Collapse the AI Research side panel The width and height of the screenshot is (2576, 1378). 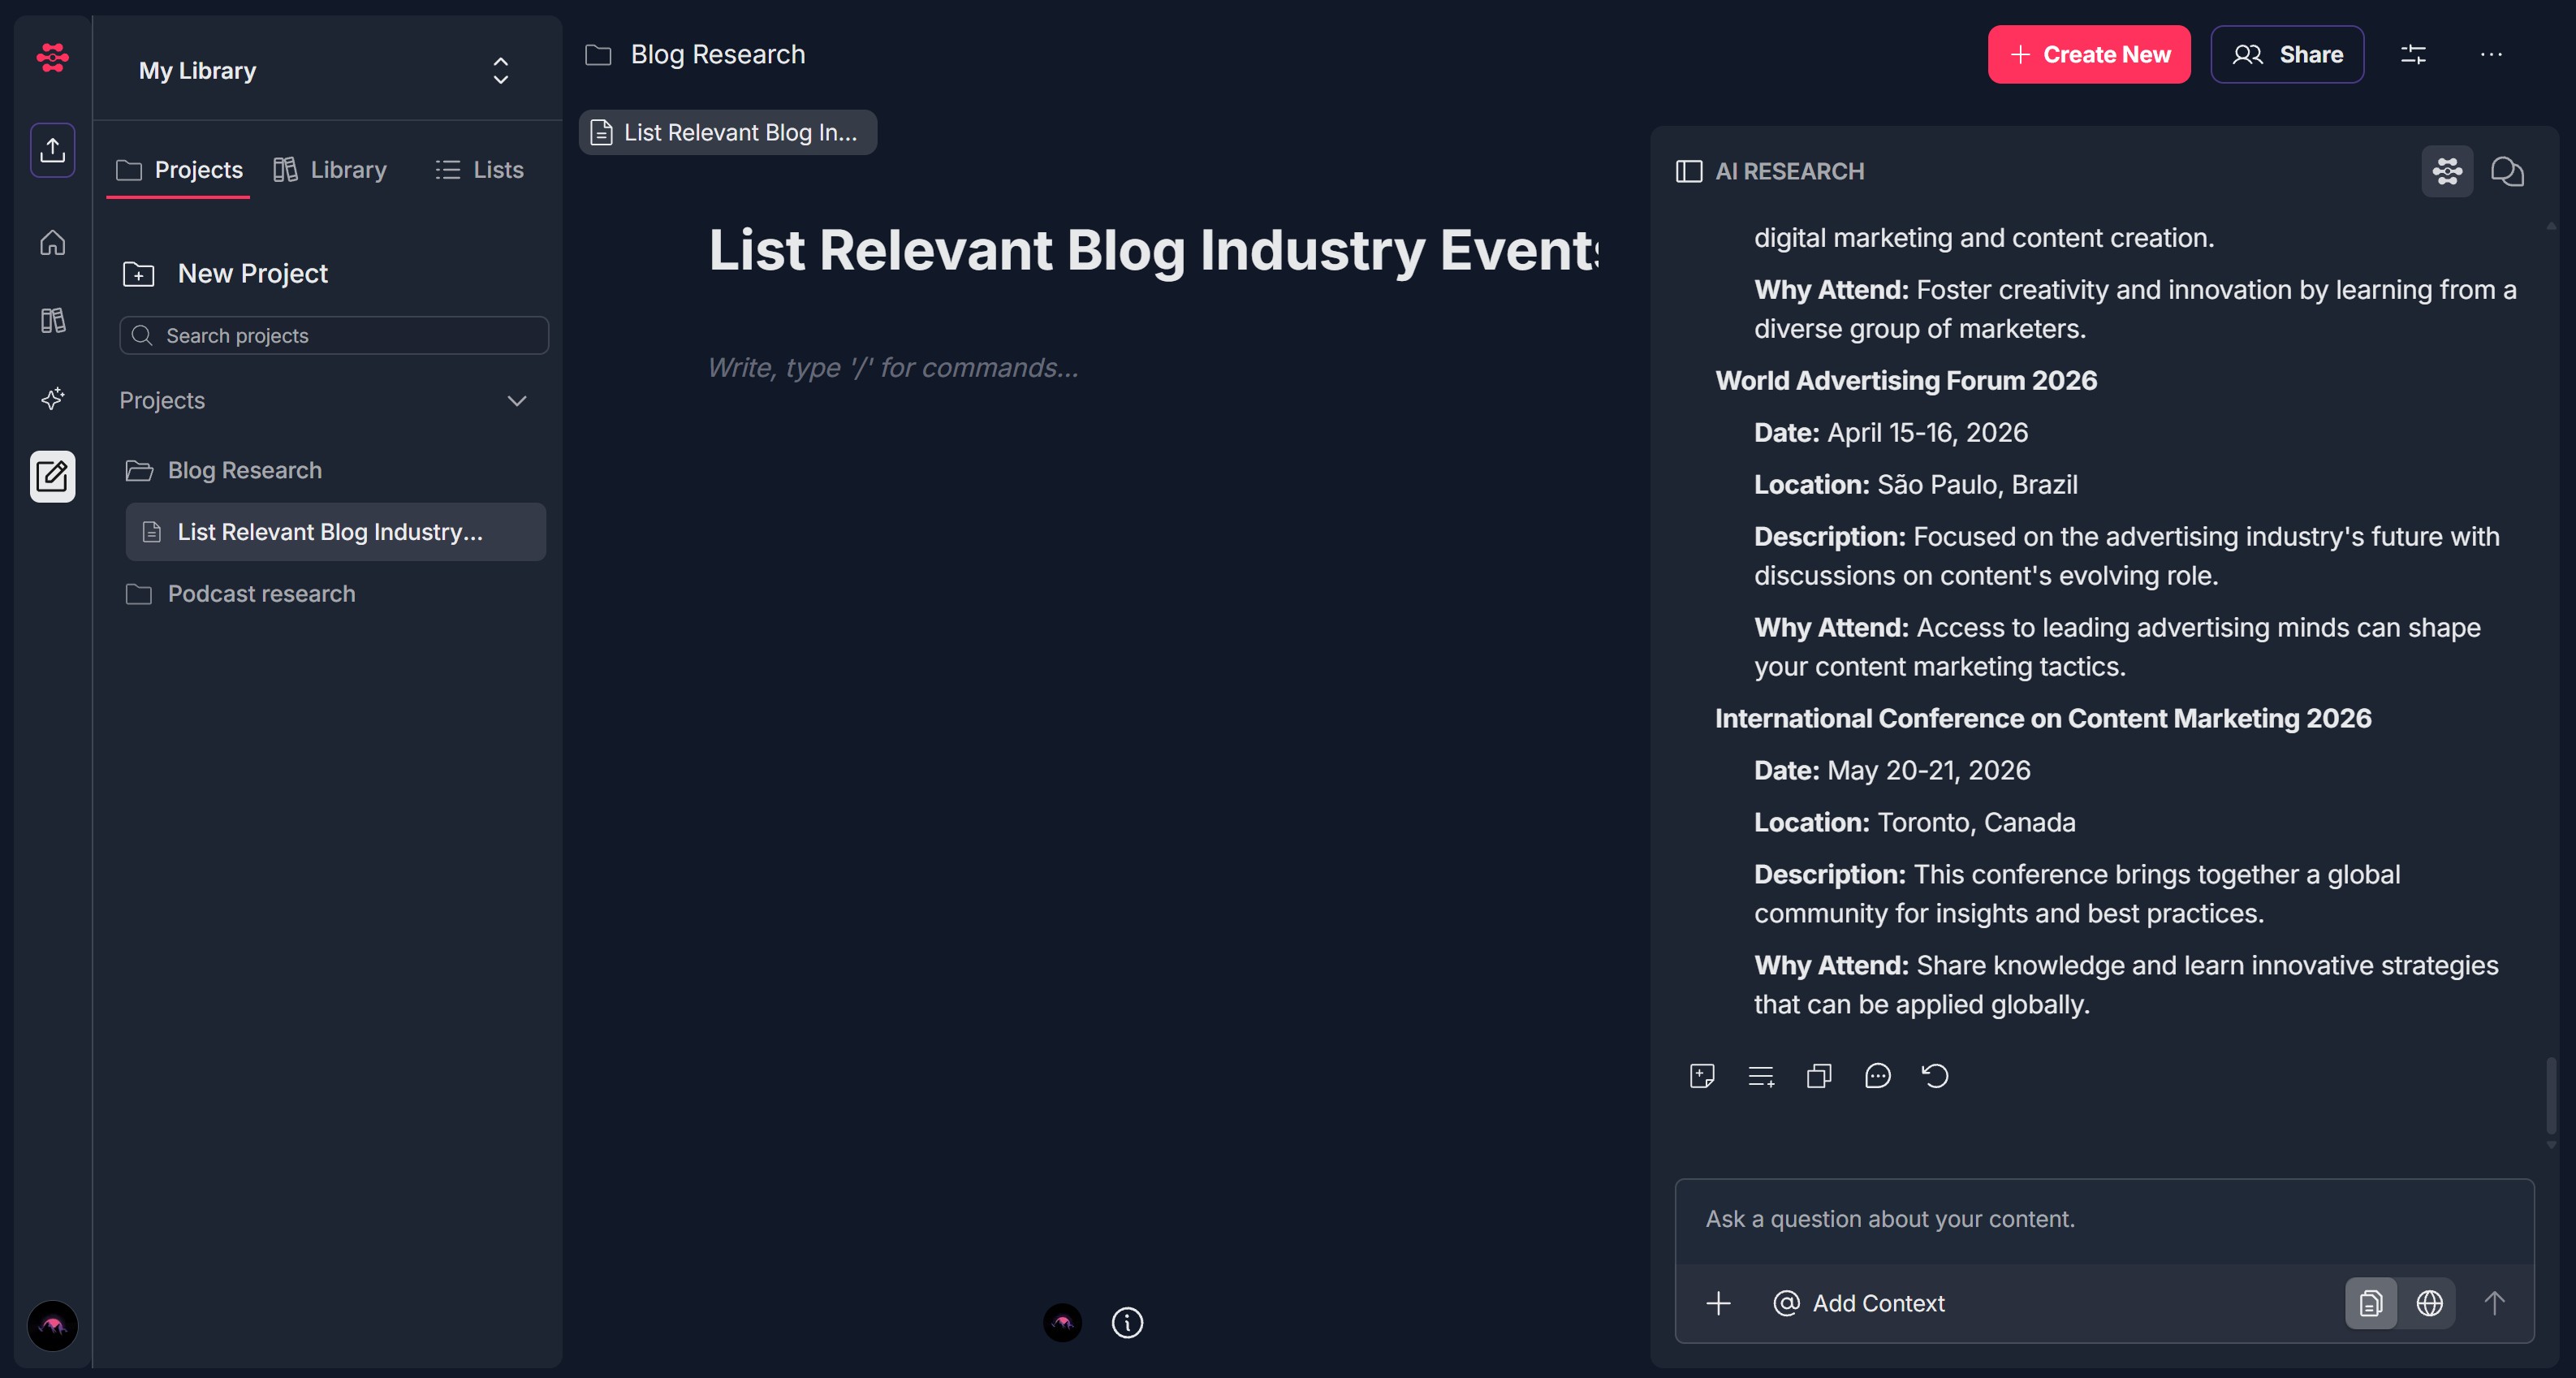click(x=1688, y=171)
